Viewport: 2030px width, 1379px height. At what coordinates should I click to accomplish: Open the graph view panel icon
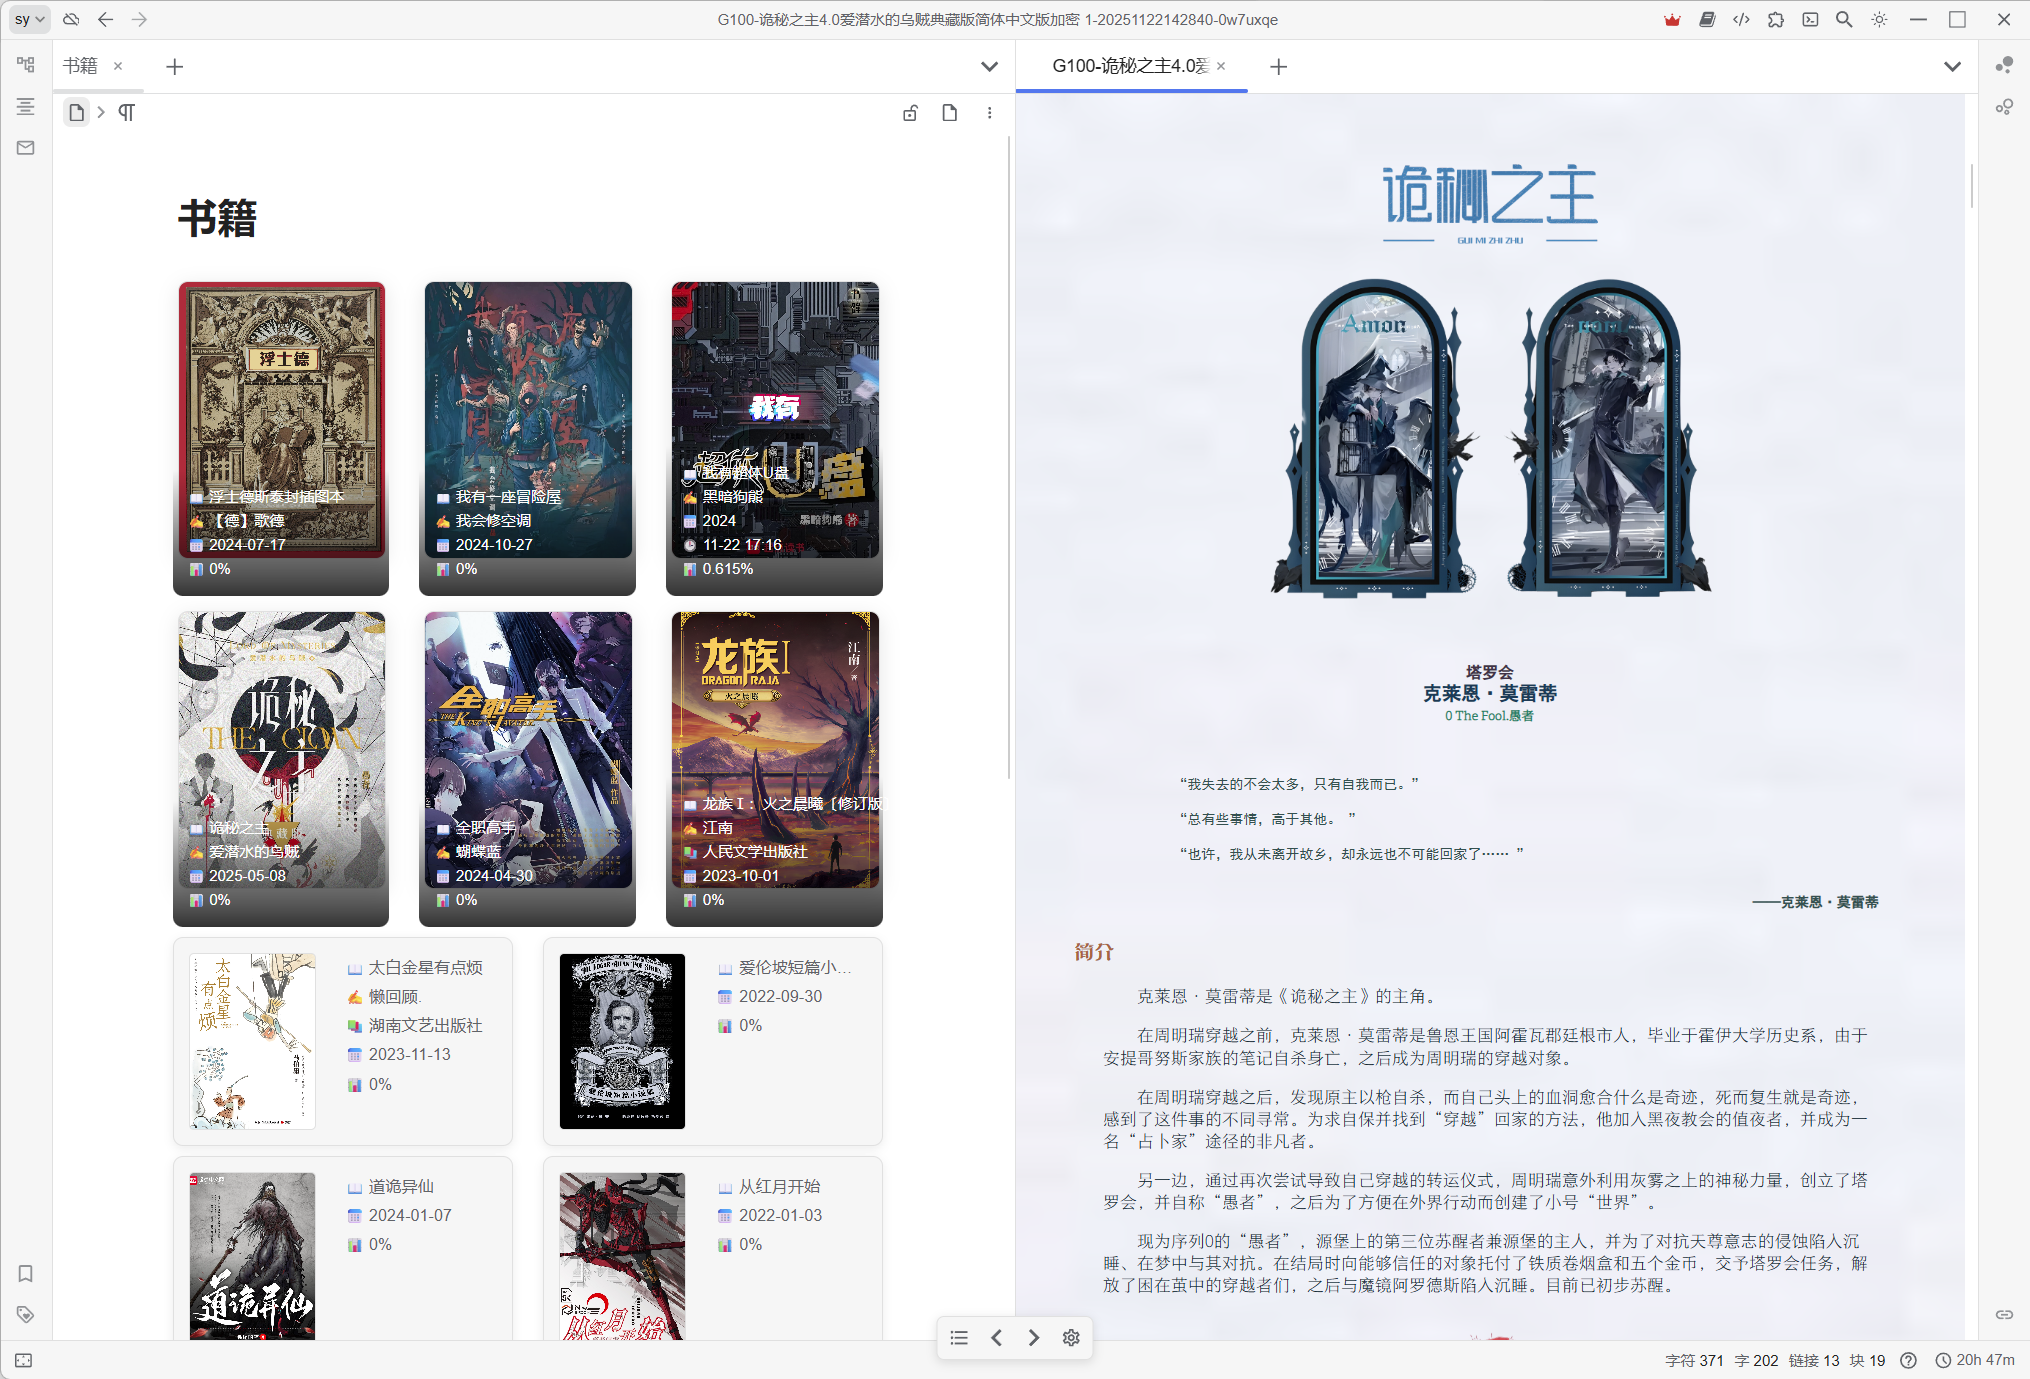point(2004,65)
